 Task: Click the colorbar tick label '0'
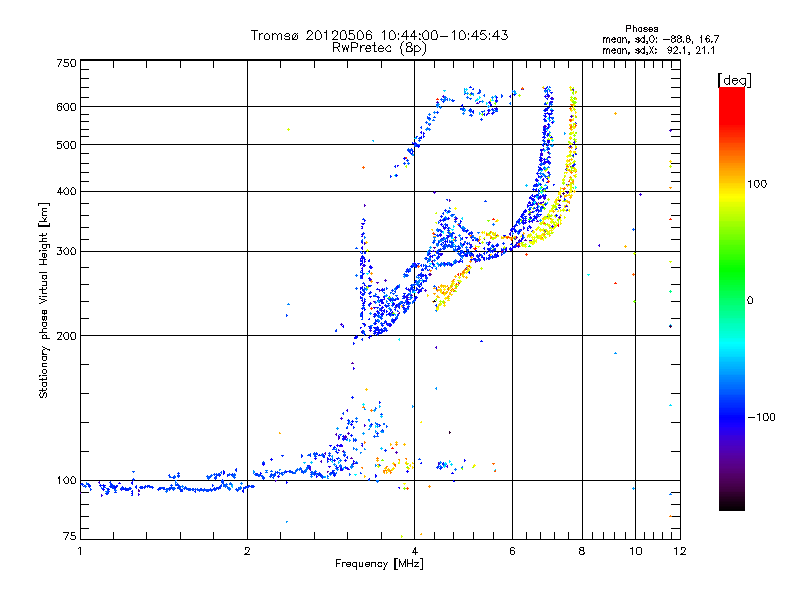(x=750, y=301)
